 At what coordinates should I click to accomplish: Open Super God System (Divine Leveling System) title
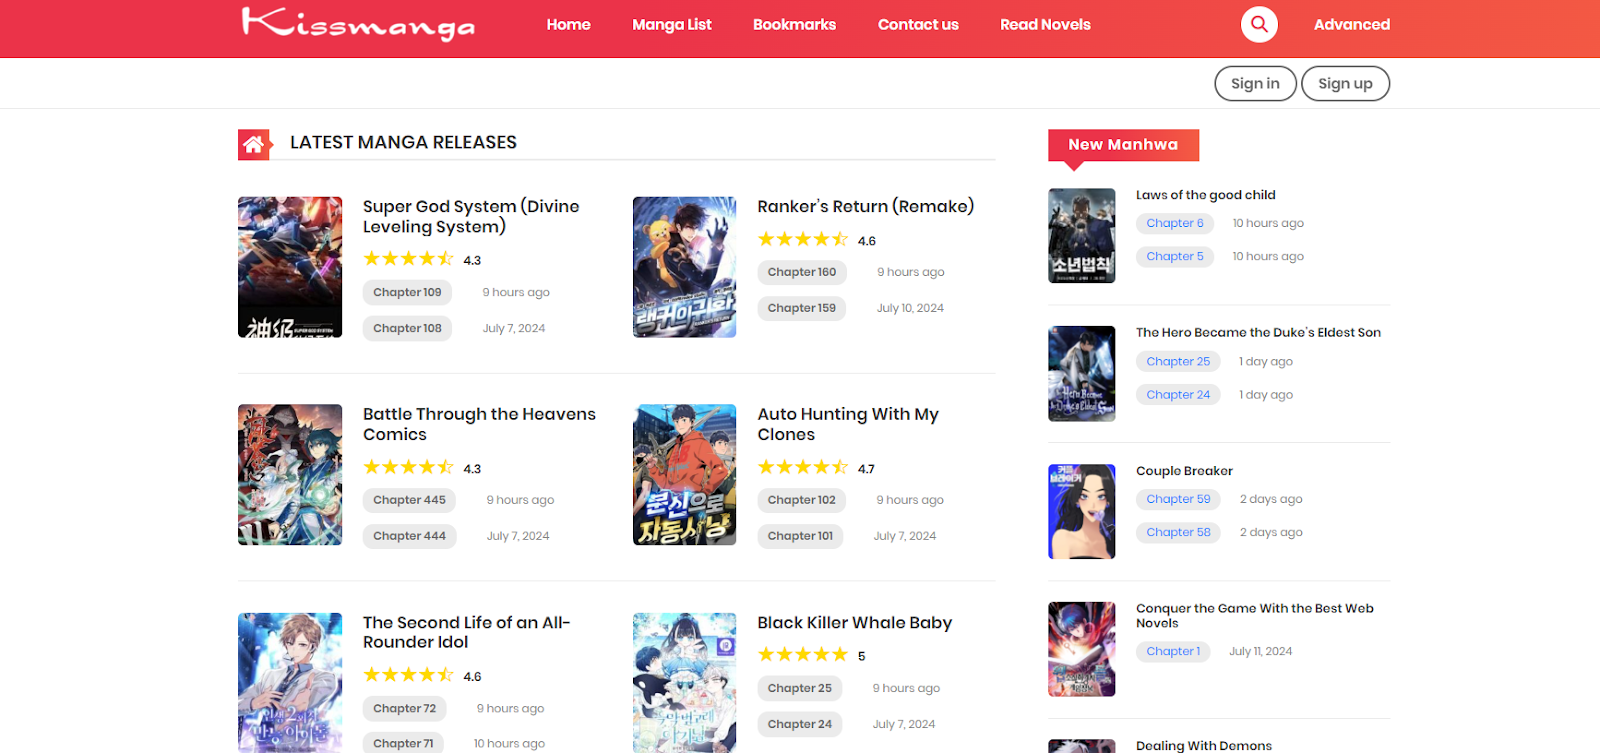click(x=471, y=216)
